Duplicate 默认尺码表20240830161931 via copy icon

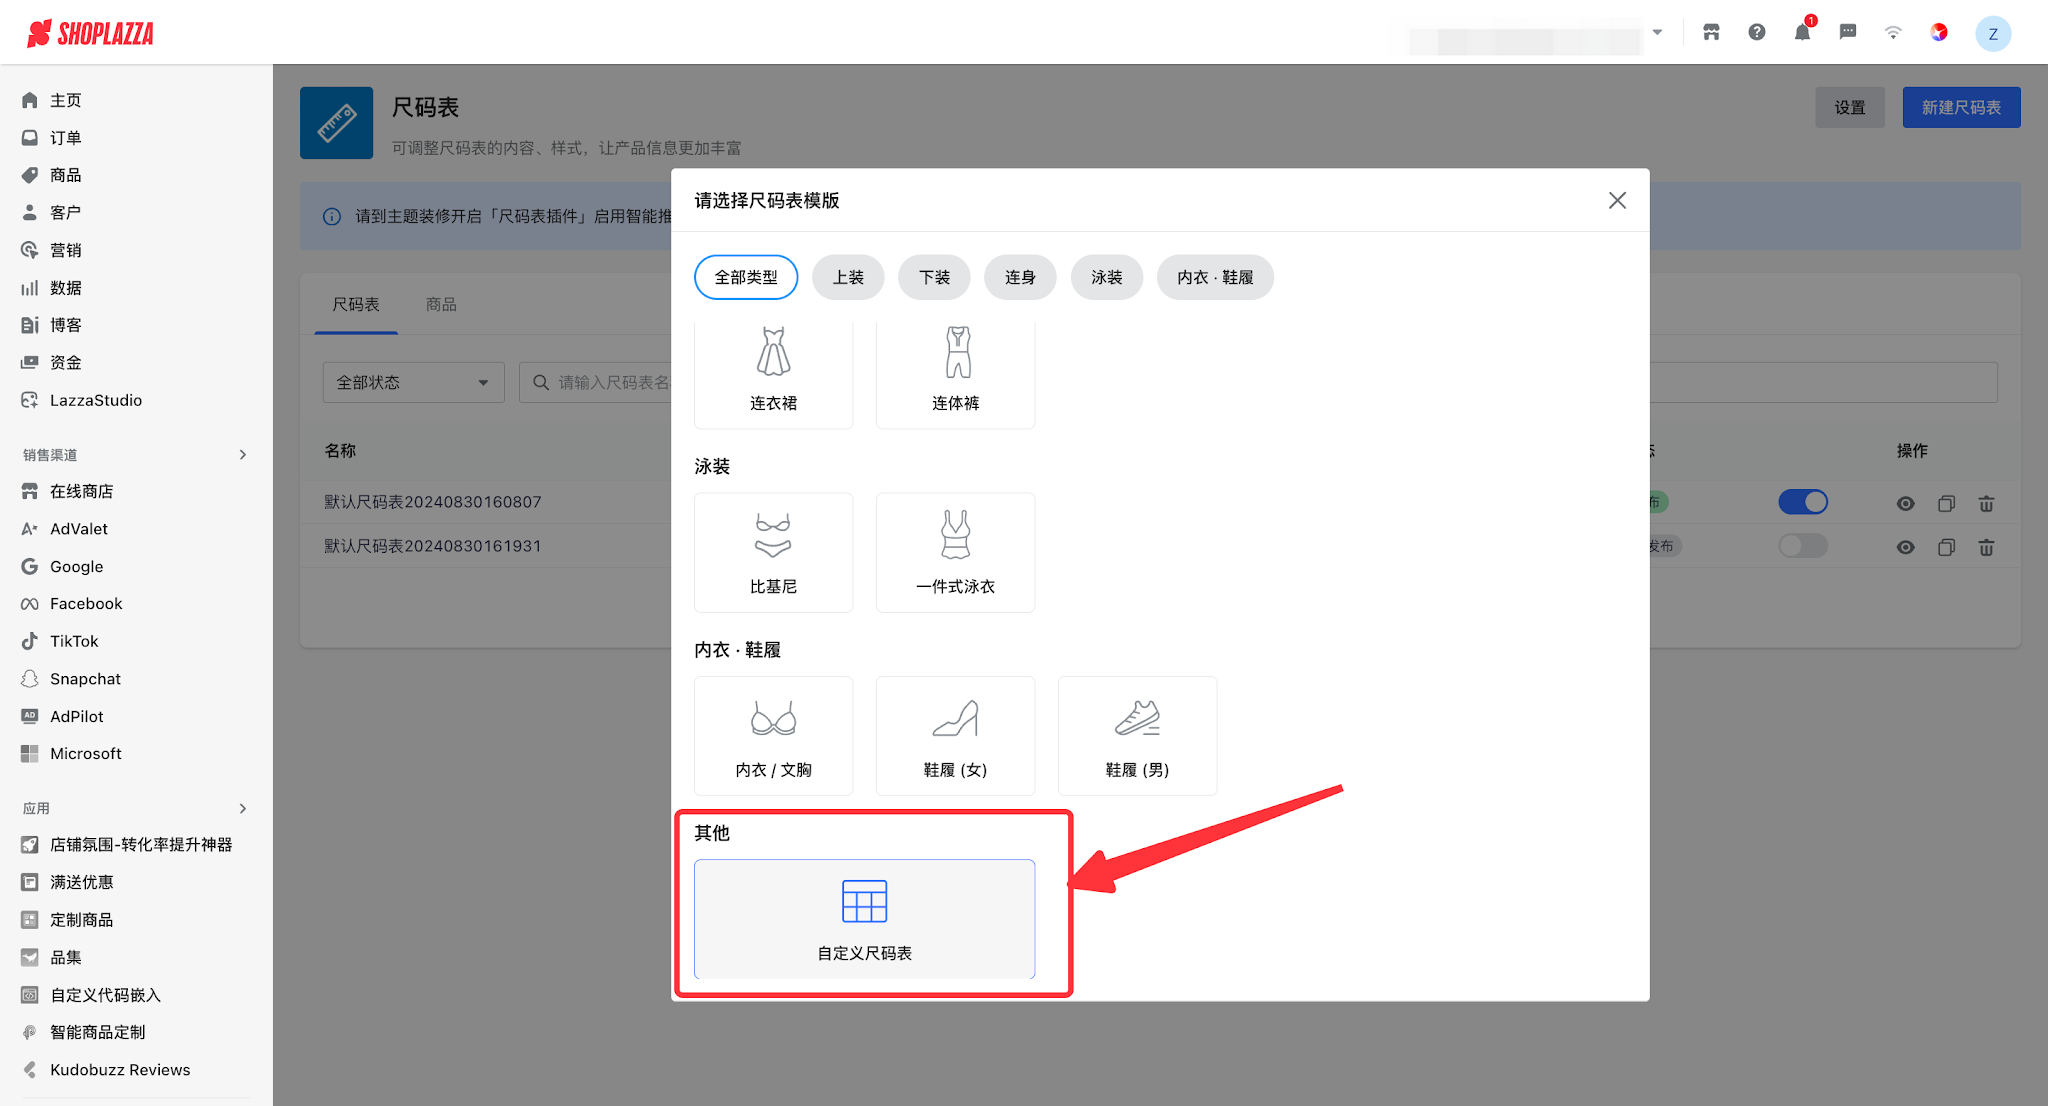[1946, 547]
